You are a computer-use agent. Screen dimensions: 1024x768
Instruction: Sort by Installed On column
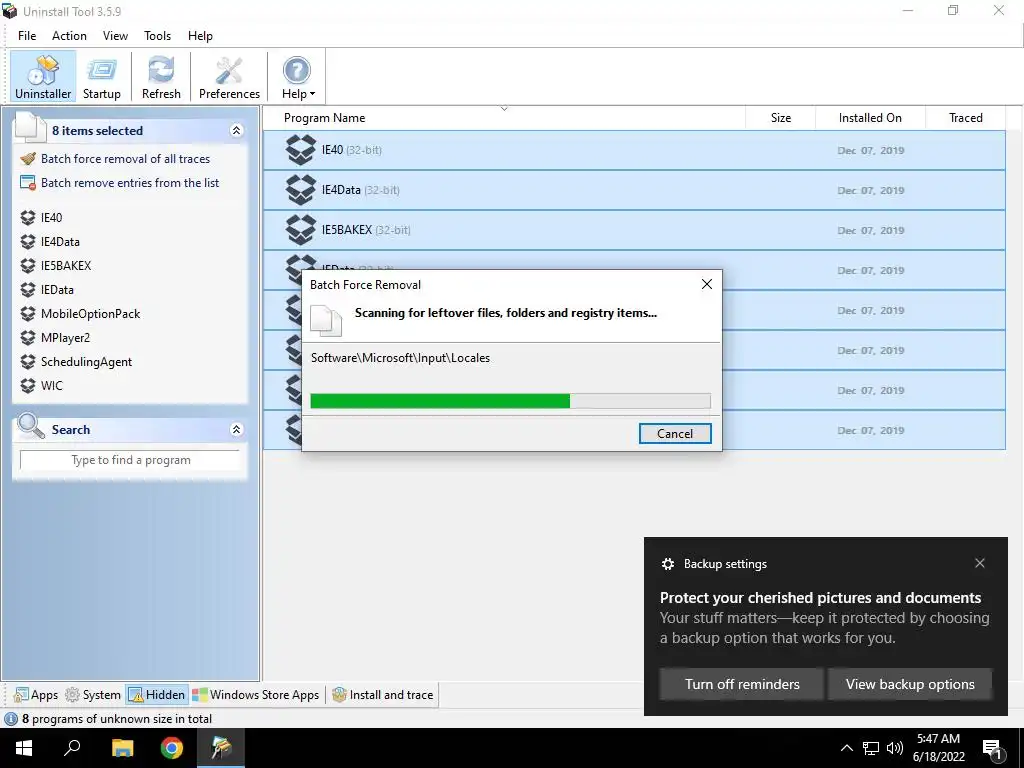coord(871,118)
